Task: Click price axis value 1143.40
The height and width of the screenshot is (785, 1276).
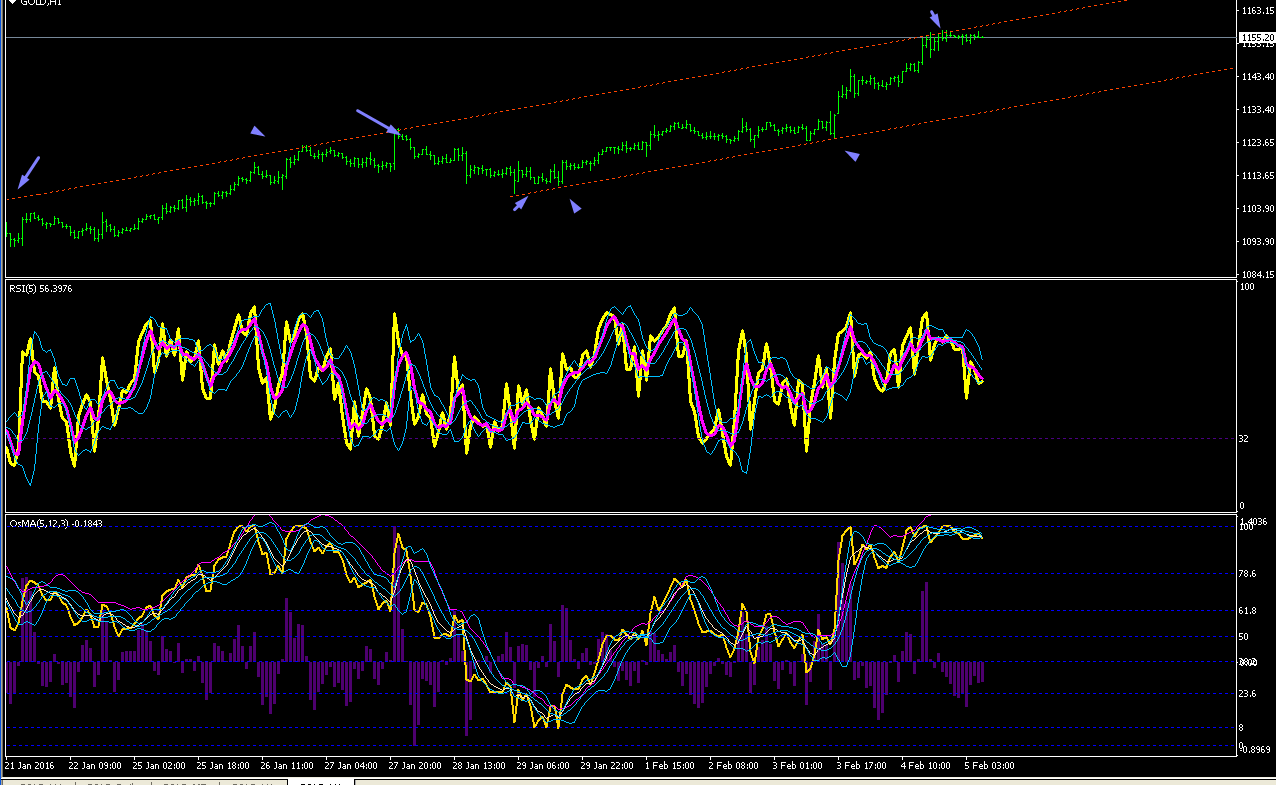Action: click(x=1256, y=76)
